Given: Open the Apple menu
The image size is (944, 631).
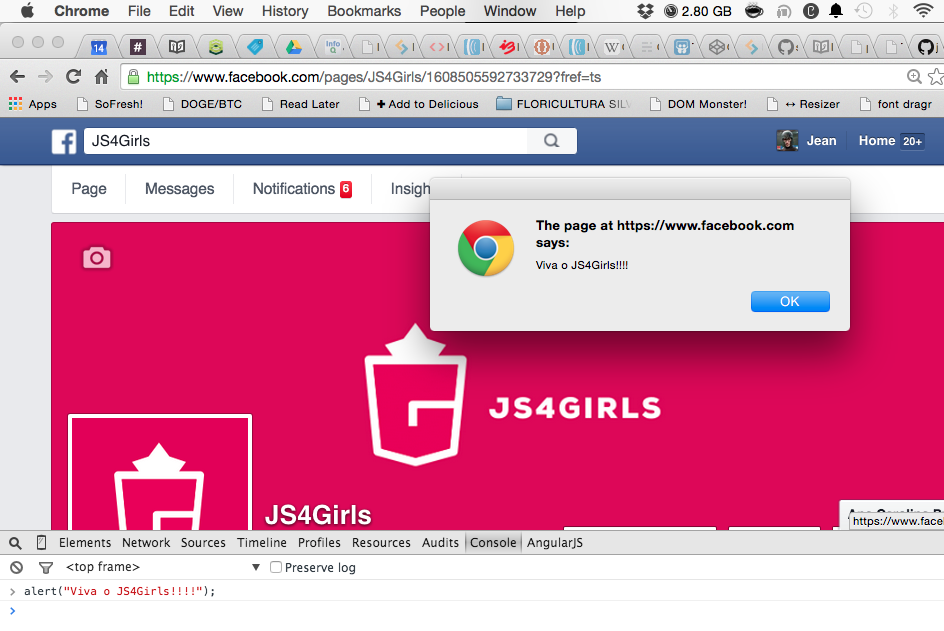Looking at the screenshot, I should point(28,11).
